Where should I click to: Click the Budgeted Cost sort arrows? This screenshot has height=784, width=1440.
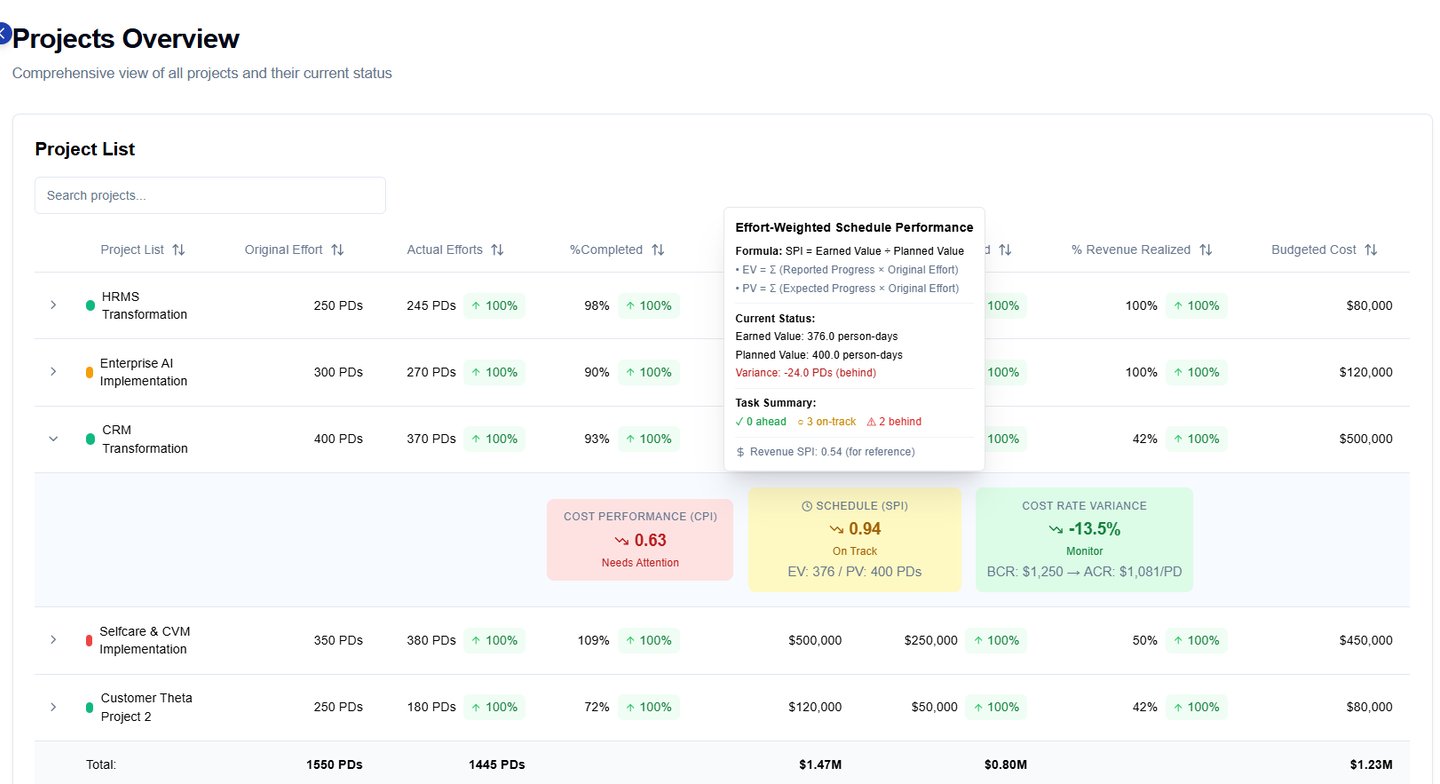coord(1371,250)
